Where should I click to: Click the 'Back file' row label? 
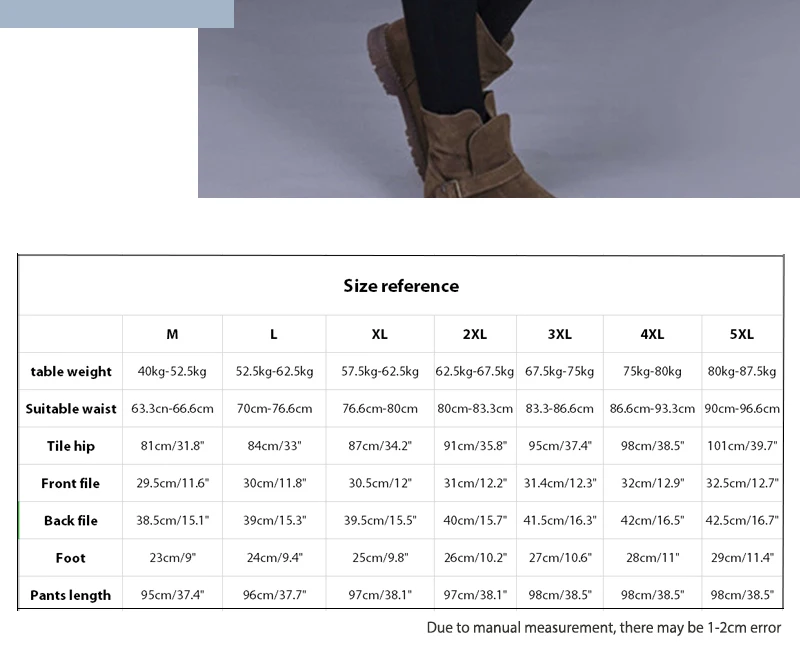coord(70,520)
